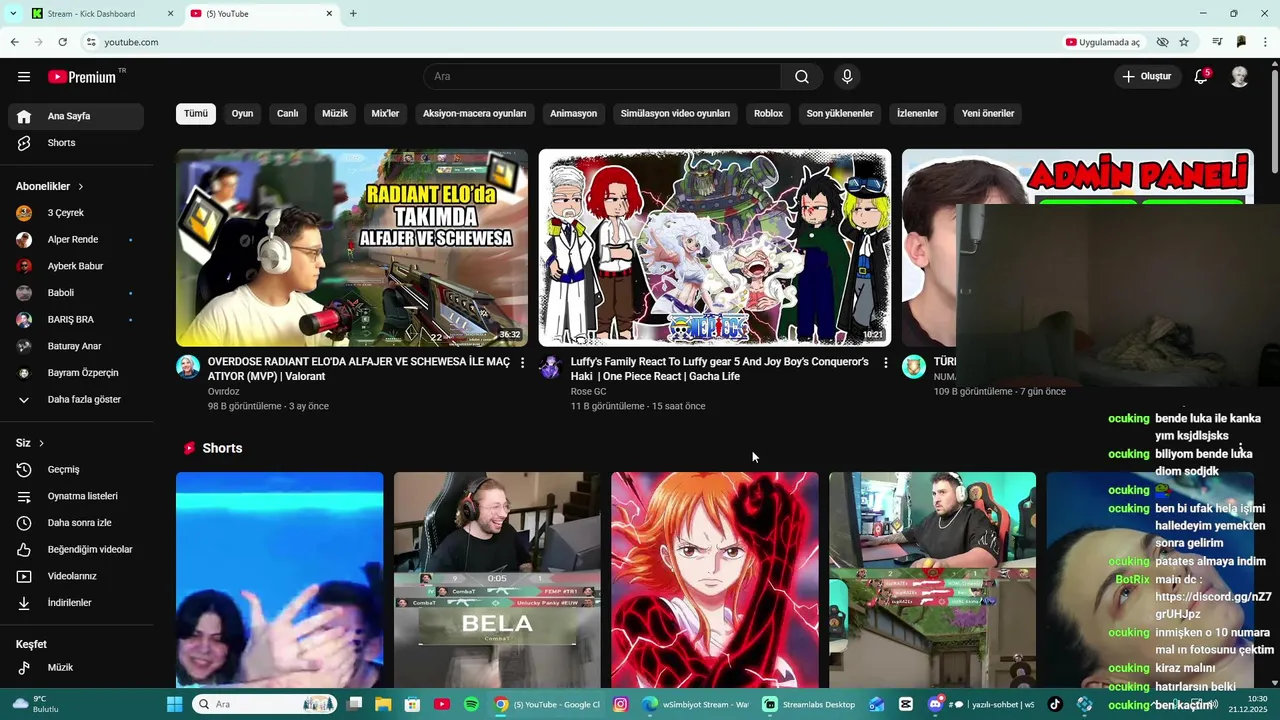1280x720 pixels.
Task: Open the media control icon in Chrome
Action: pyautogui.click(x=1217, y=42)
